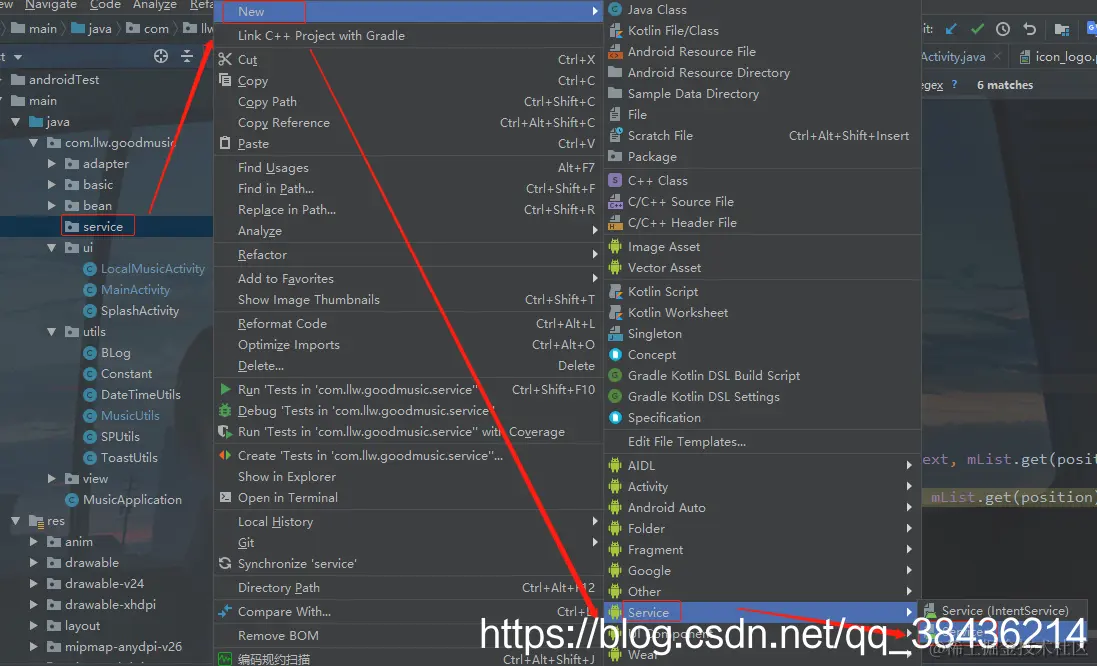The image size is (1097, 666).
Task: Expand the bean folder
Action: pos(51,206)
